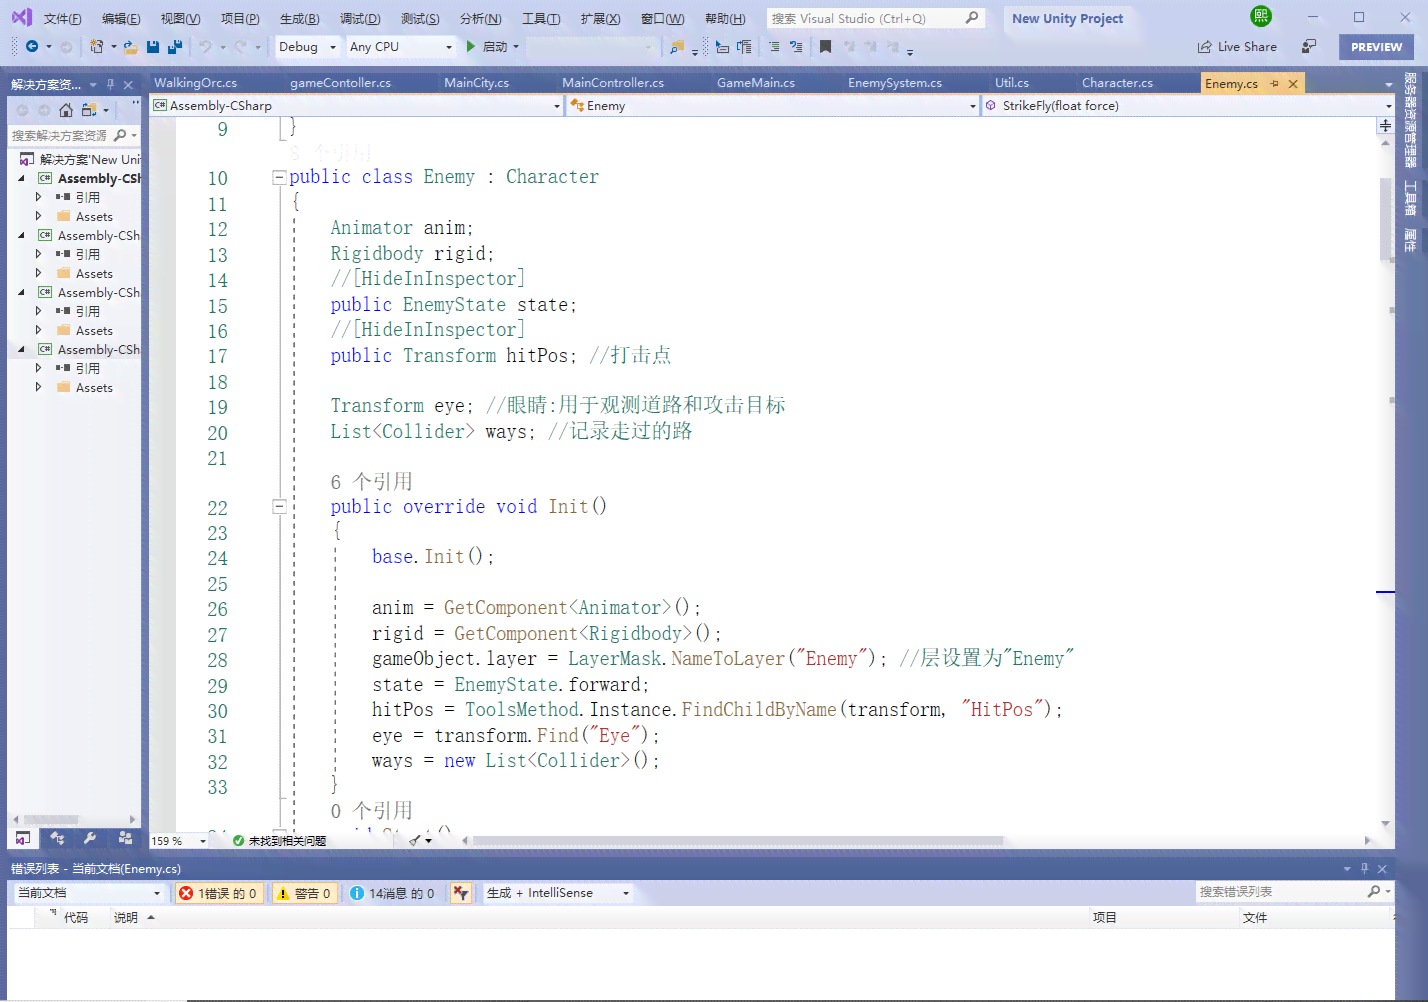Open the Edit menu
The width and height of the screenshot is (1428, 1002).
[x=121, y=18]
